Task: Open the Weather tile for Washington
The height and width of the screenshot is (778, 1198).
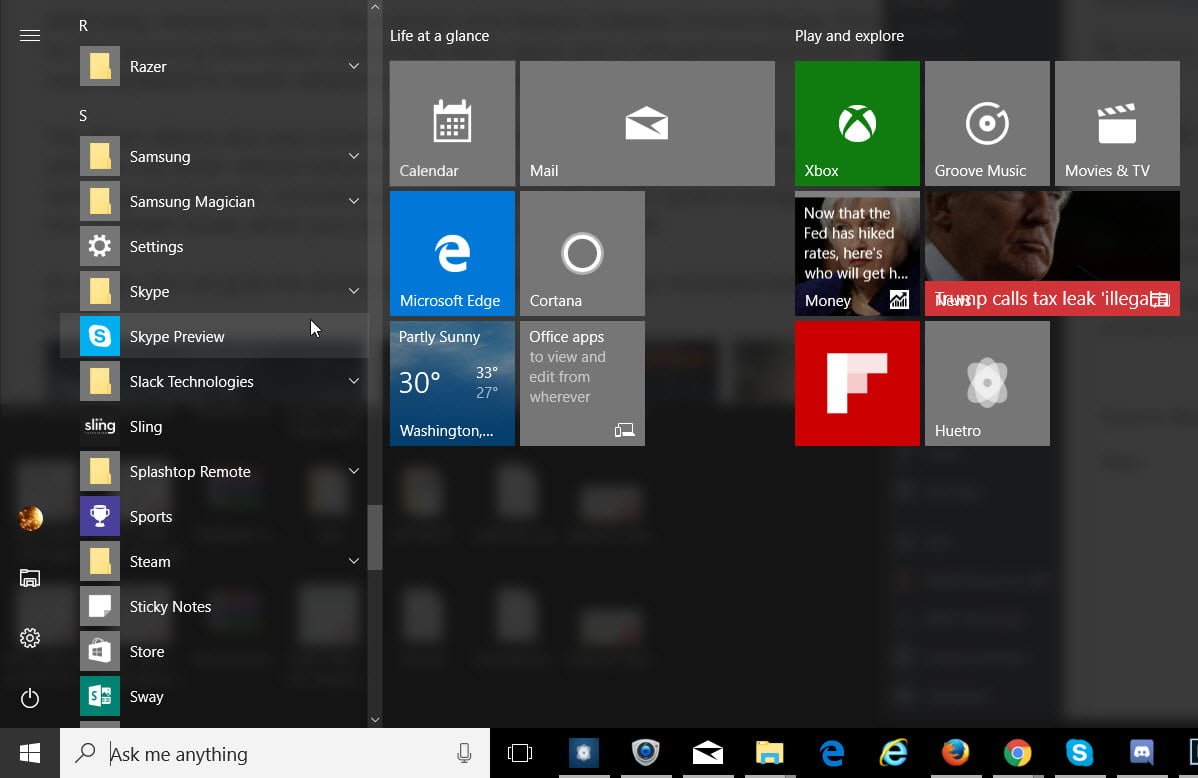Action: [x=452, y=383]
